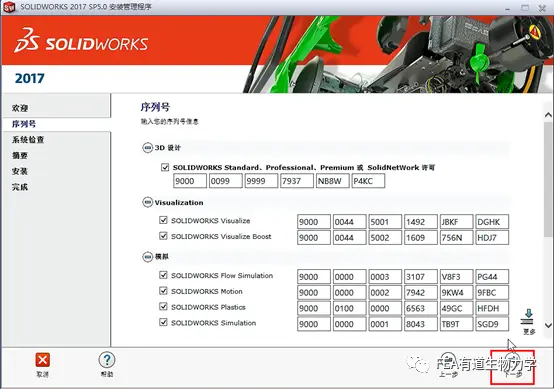Screen dimensions: 554x389
Task: Click the P4KC serial number field
Action: coord(368,181)
